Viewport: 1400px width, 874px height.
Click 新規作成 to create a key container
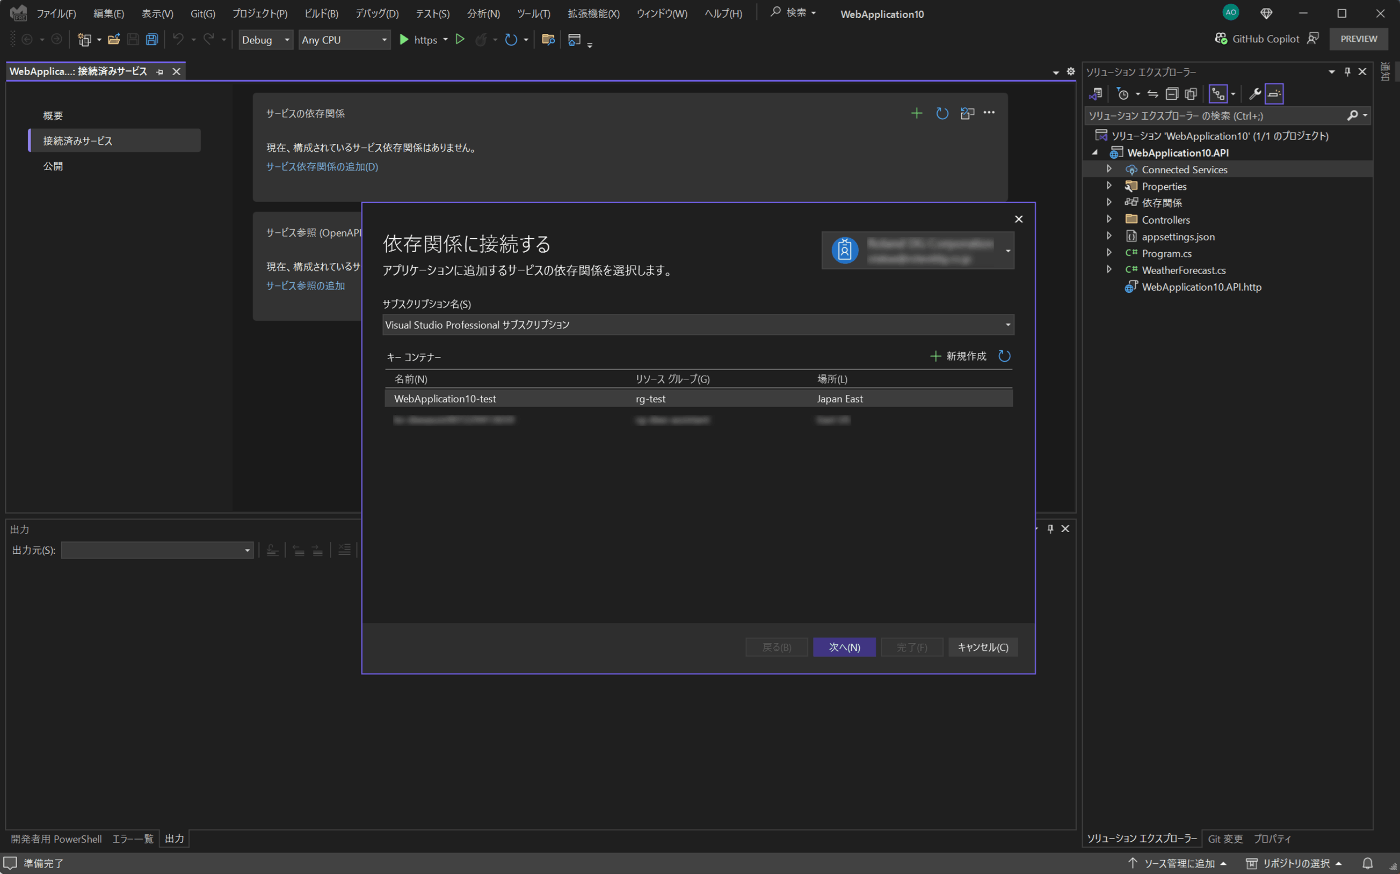[958, 356]
